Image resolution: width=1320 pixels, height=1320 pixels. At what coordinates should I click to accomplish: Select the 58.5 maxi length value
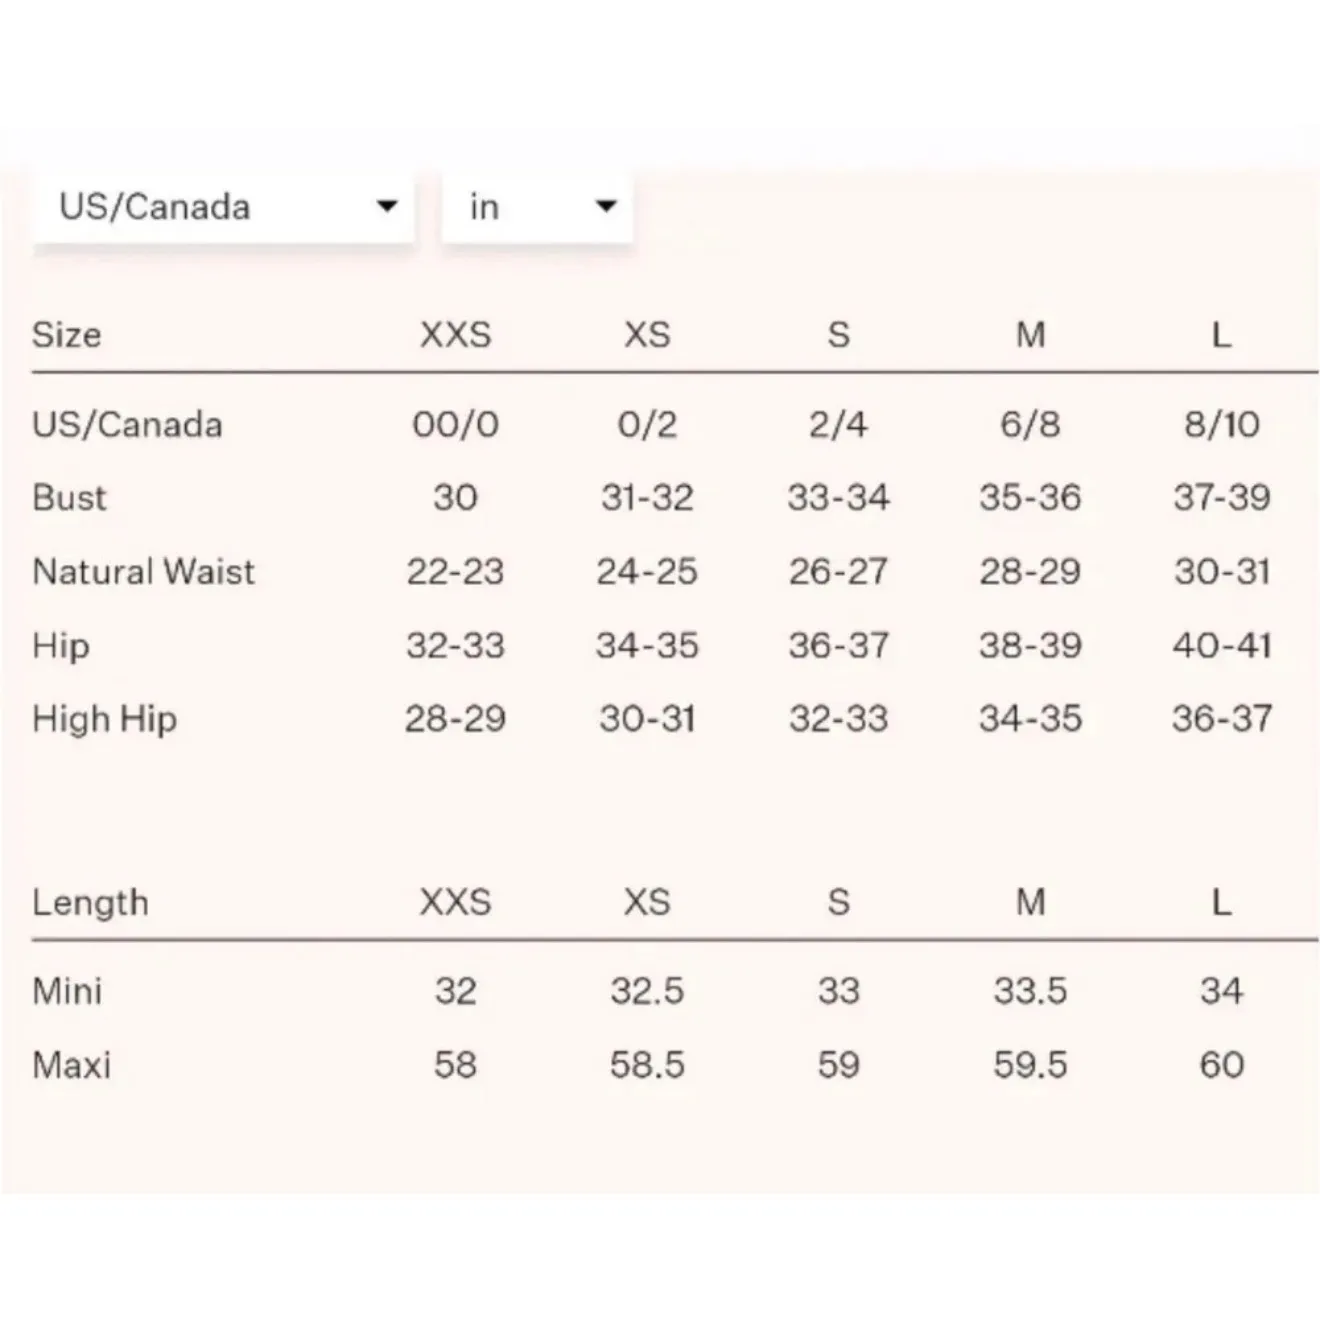647,1064
